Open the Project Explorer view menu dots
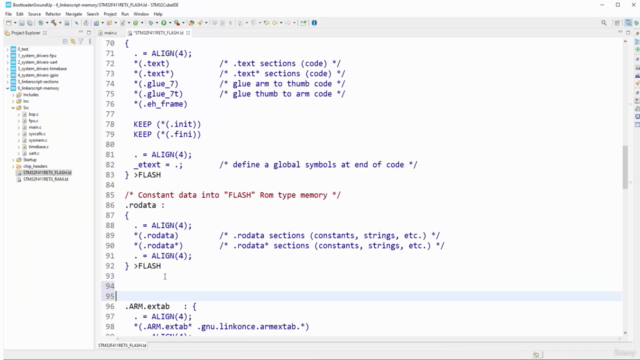Viewport: 640px width, 360px height. click(x=90, y=41)
